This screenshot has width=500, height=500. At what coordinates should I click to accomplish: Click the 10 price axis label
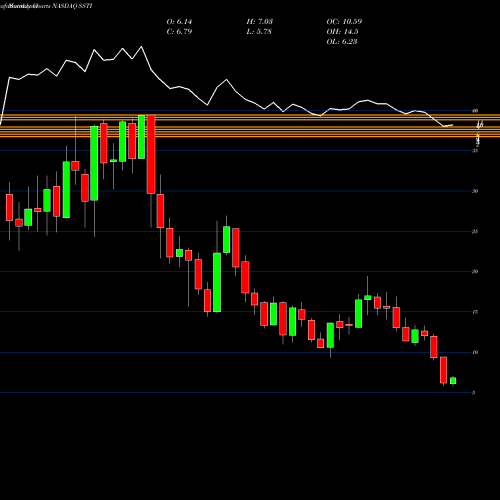tap(475, 352)
